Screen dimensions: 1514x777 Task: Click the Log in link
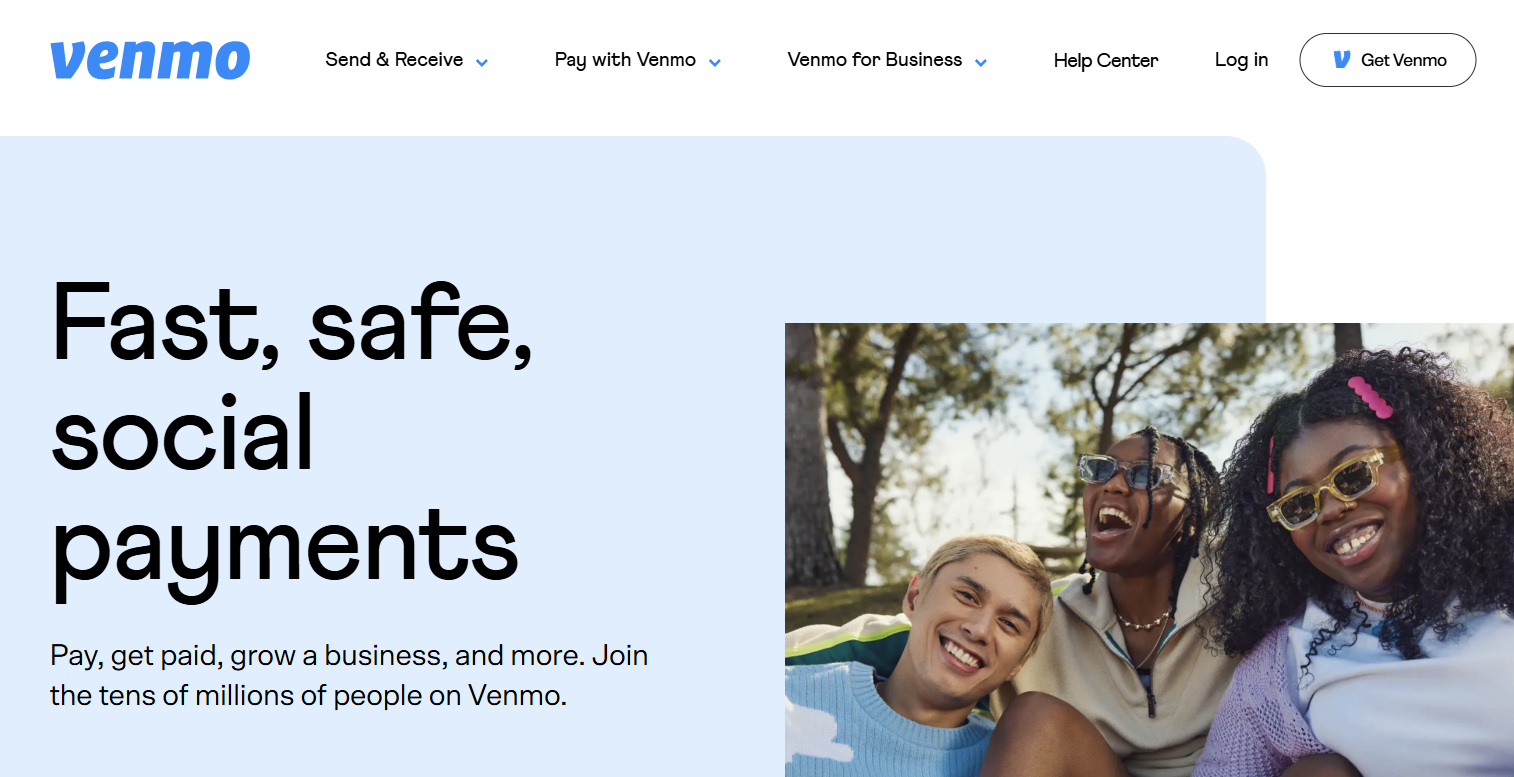click(1241, 60)
